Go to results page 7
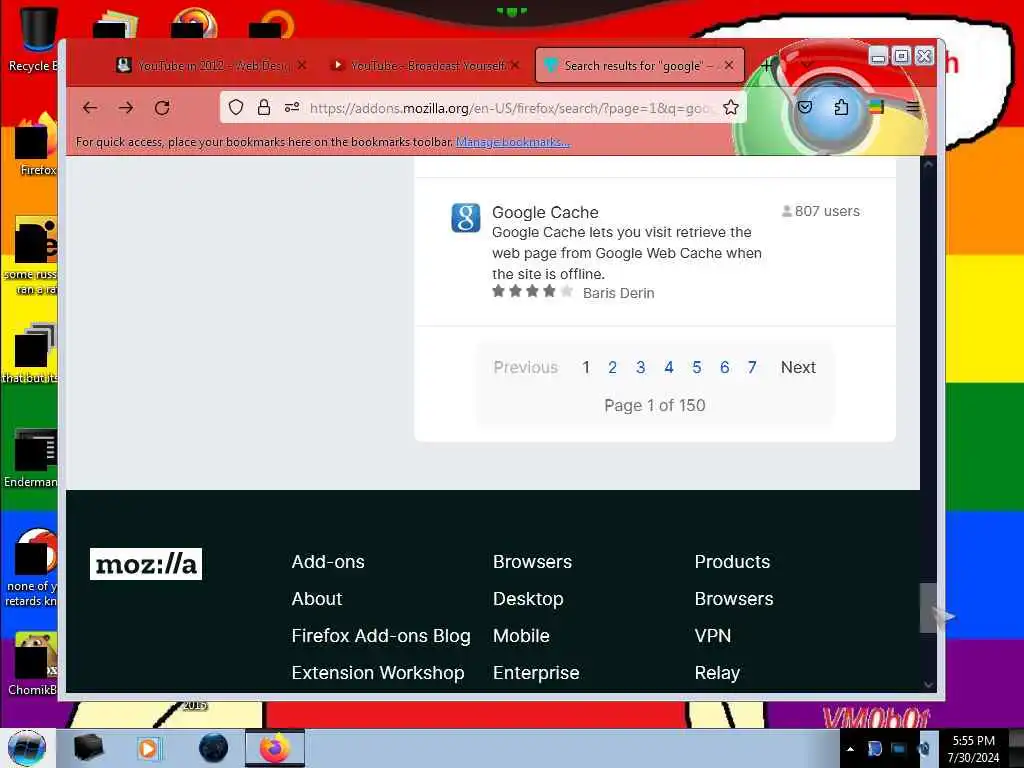The image size is (1024, 768). pyautogui.click(x=752, y=368)
